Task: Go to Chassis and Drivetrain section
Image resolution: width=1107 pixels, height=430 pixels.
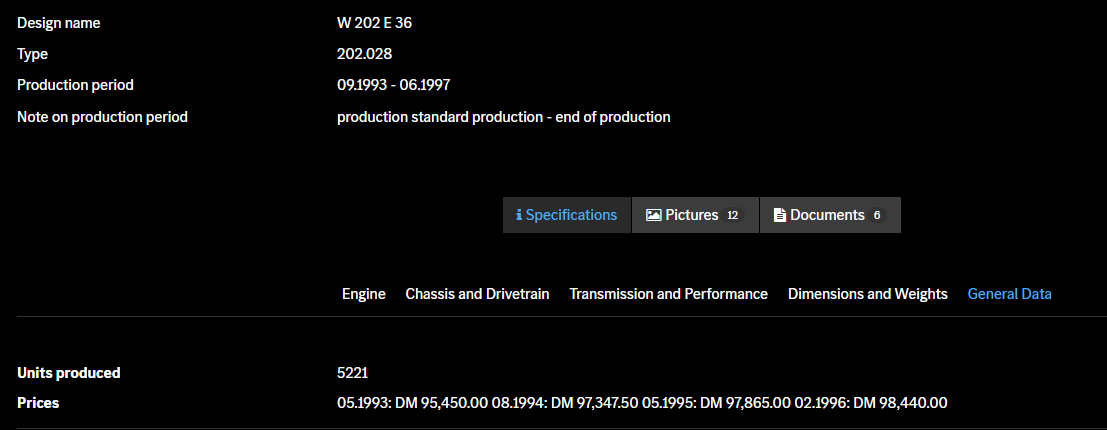Action: coord(477,294)
